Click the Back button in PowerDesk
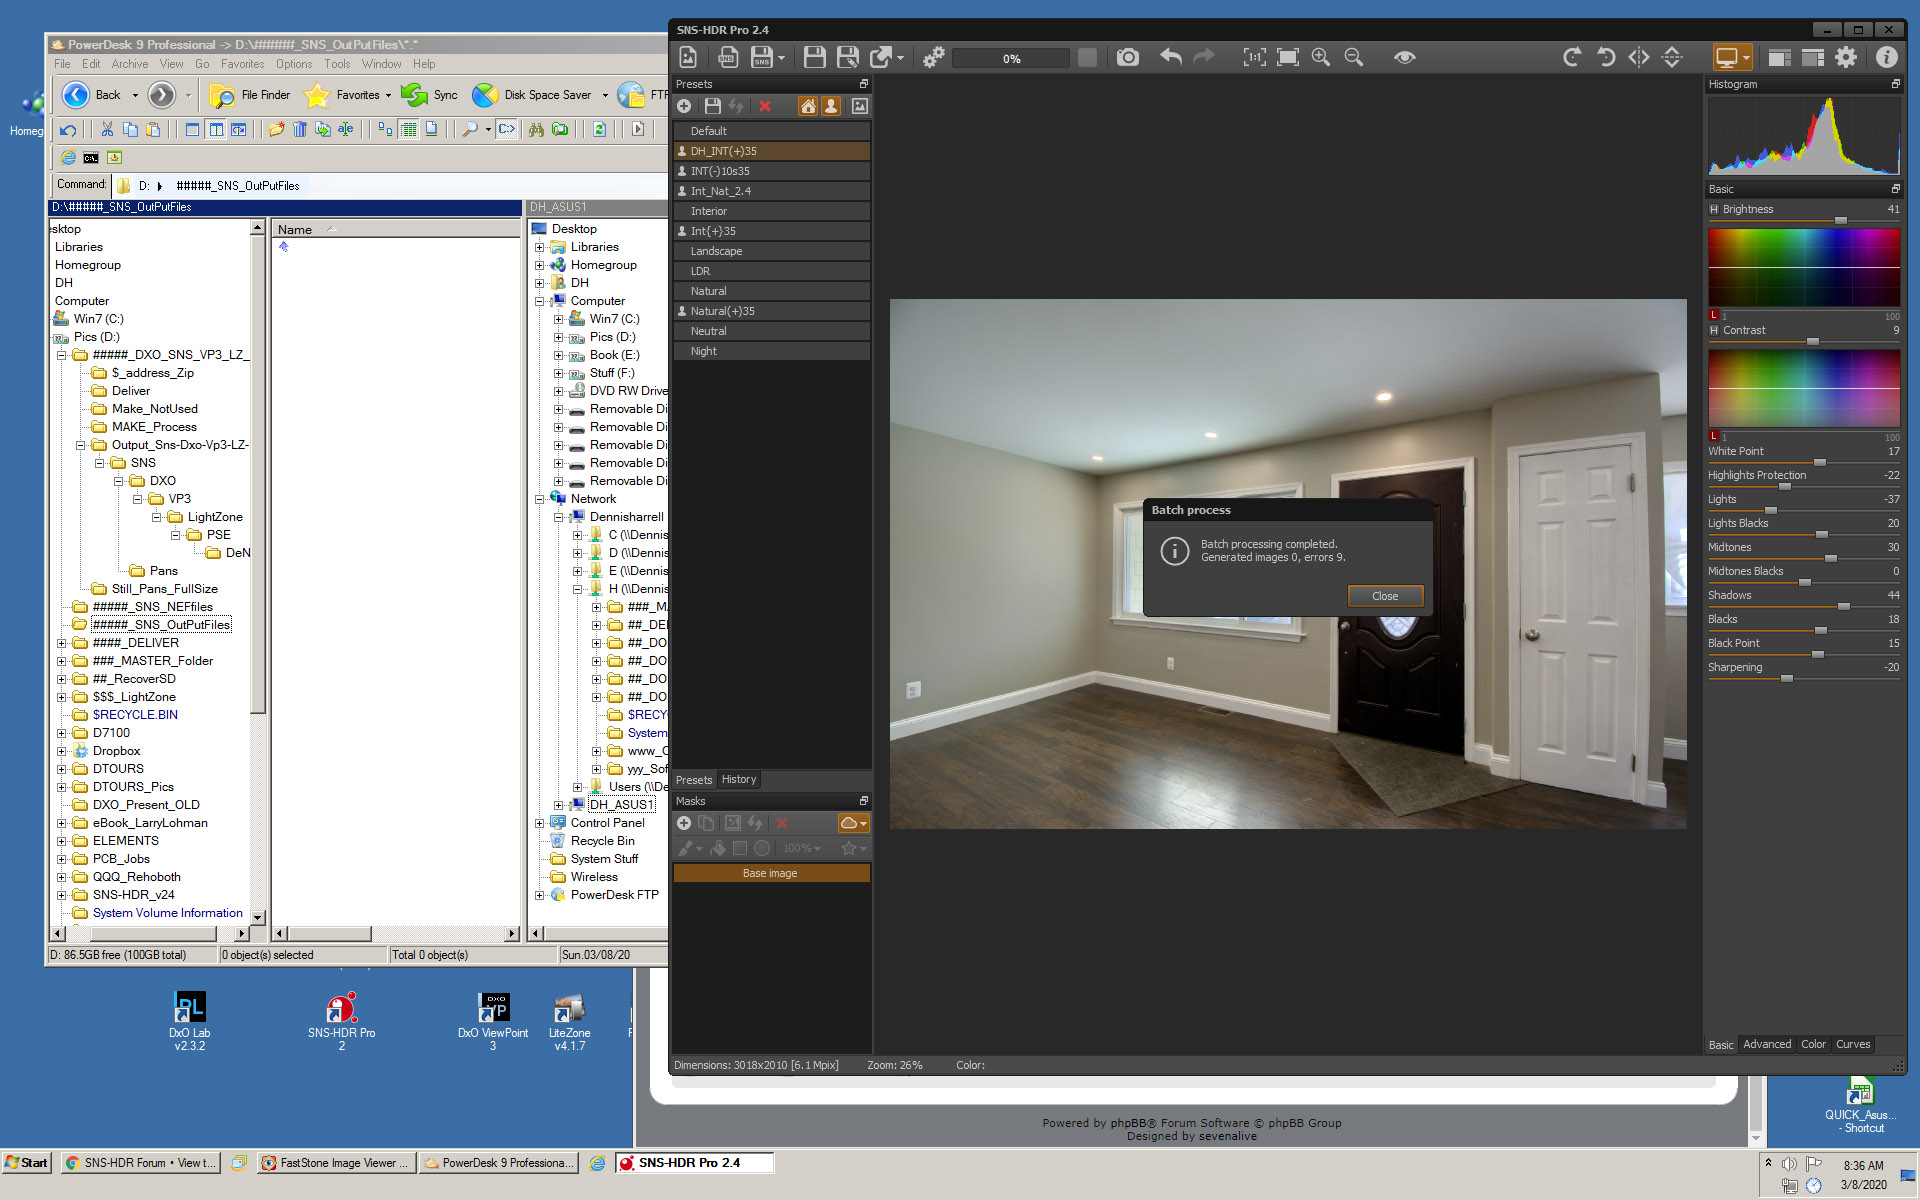This screenshot has width=1920, height=1200. click(x=92, y=95)
